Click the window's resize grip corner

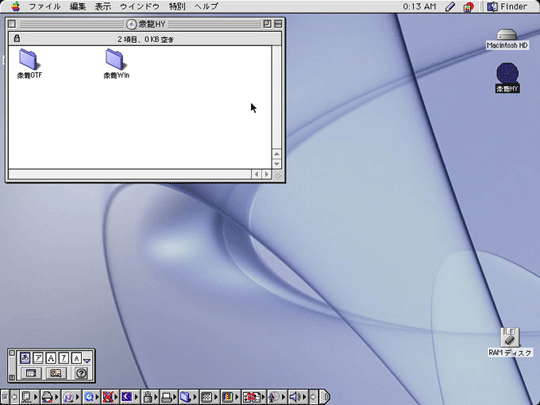(x=277, y=175)
